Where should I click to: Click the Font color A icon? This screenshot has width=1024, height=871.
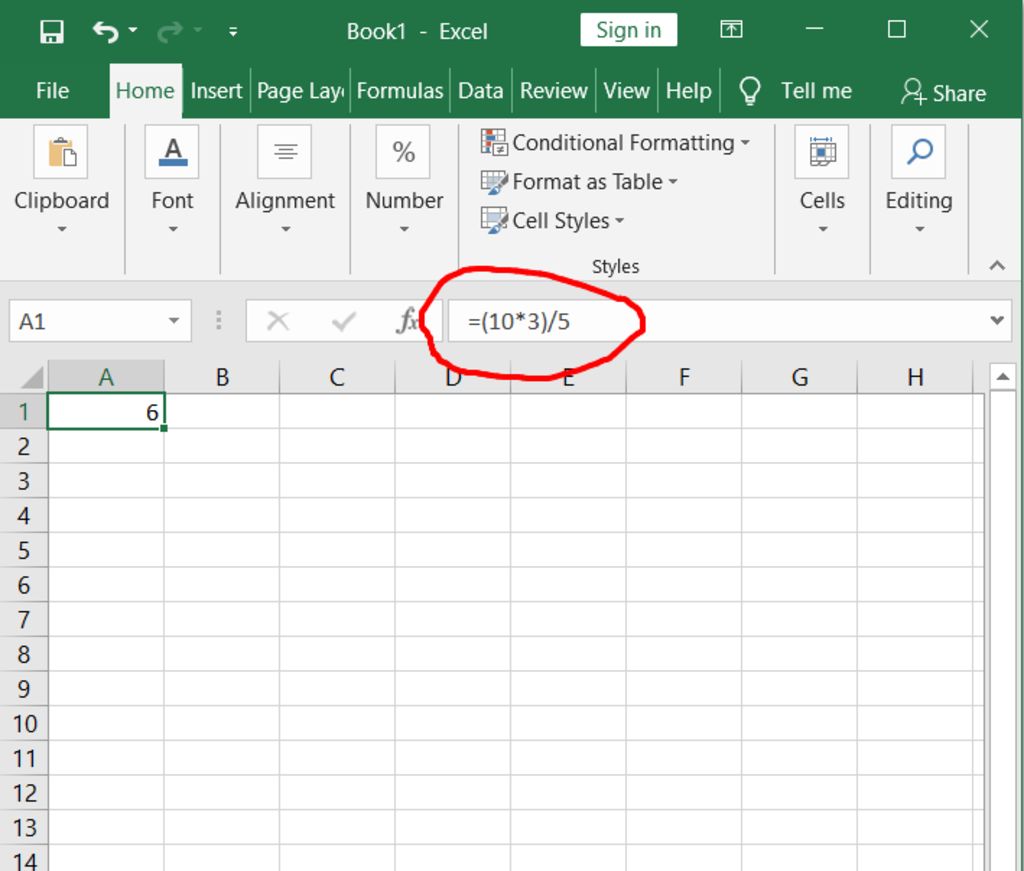[x=172, y=151]
